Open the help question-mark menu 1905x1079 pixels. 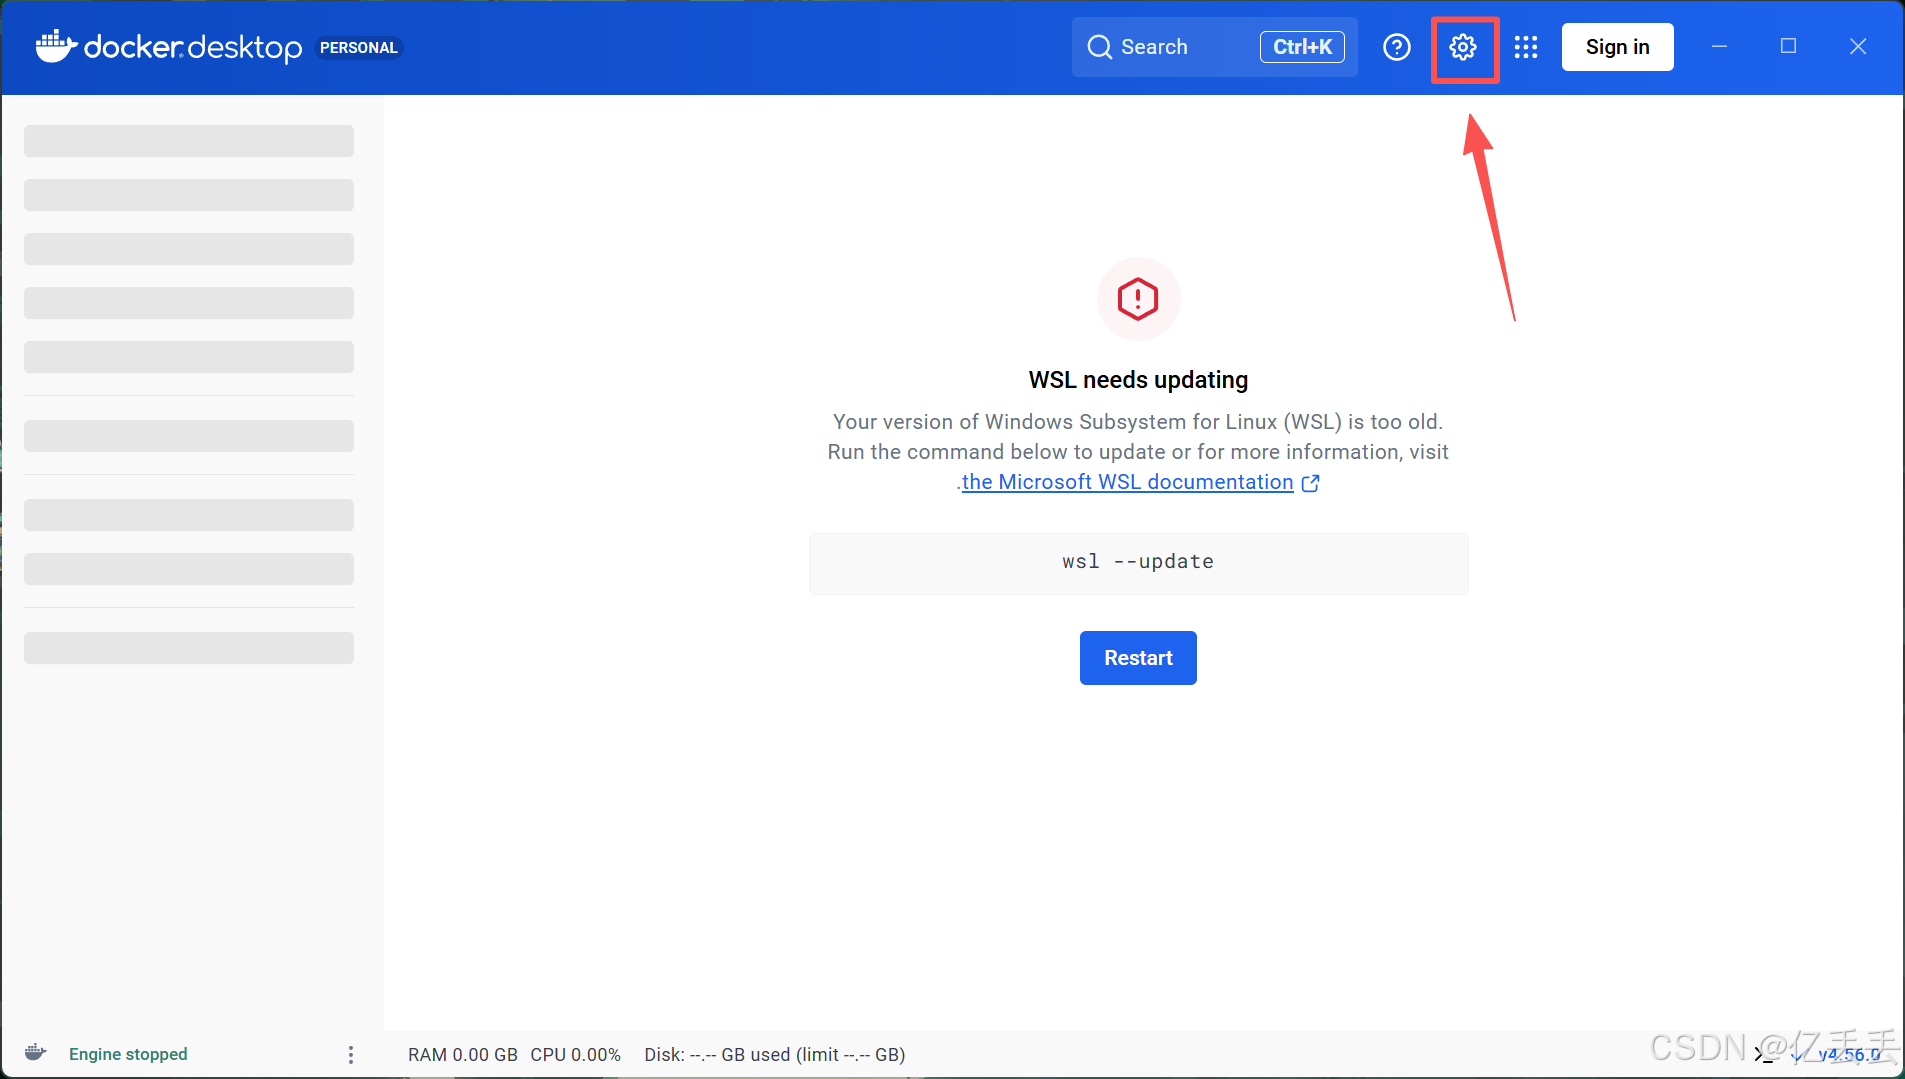tap(1397, 47)
